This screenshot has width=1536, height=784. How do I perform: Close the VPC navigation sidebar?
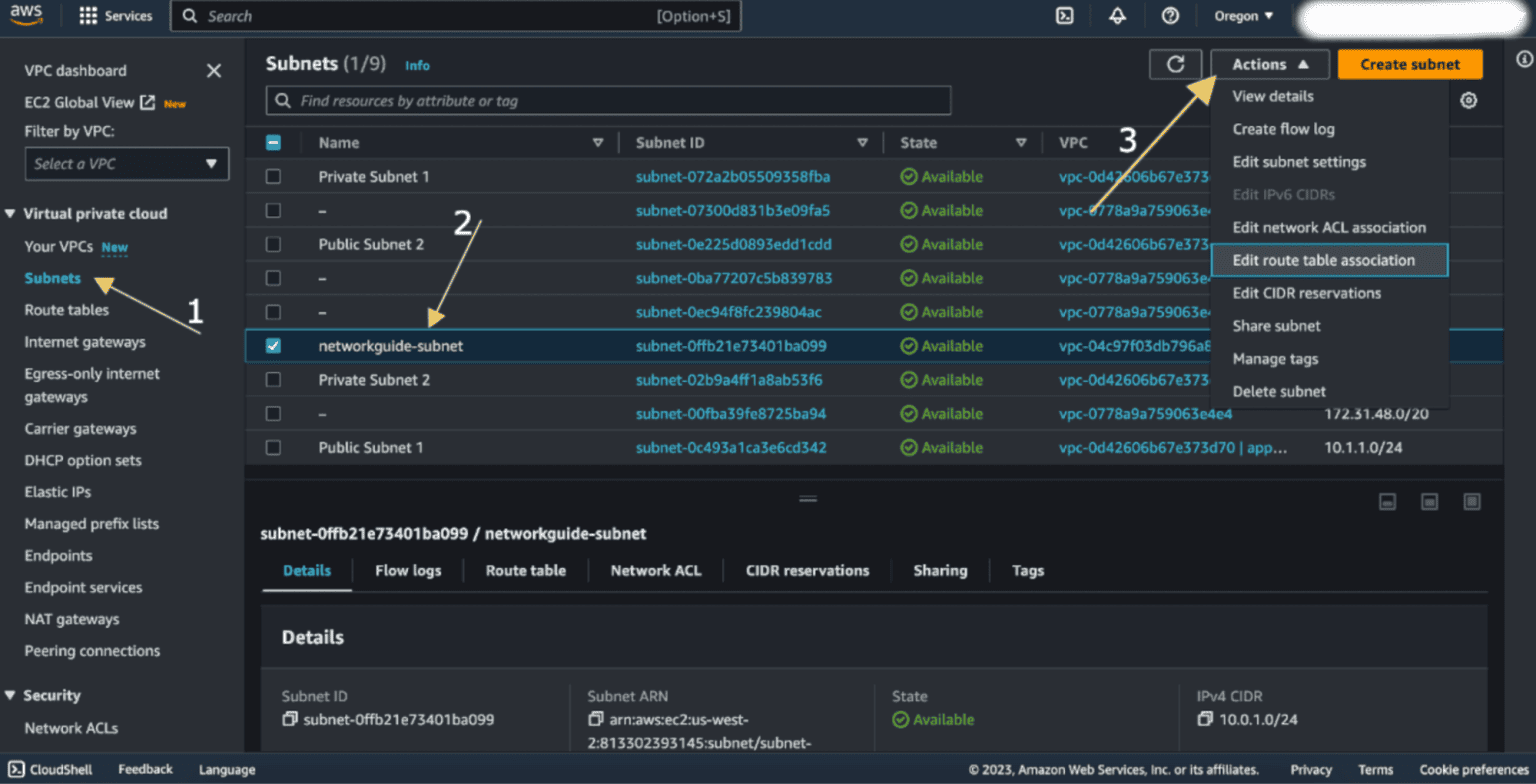214,71
